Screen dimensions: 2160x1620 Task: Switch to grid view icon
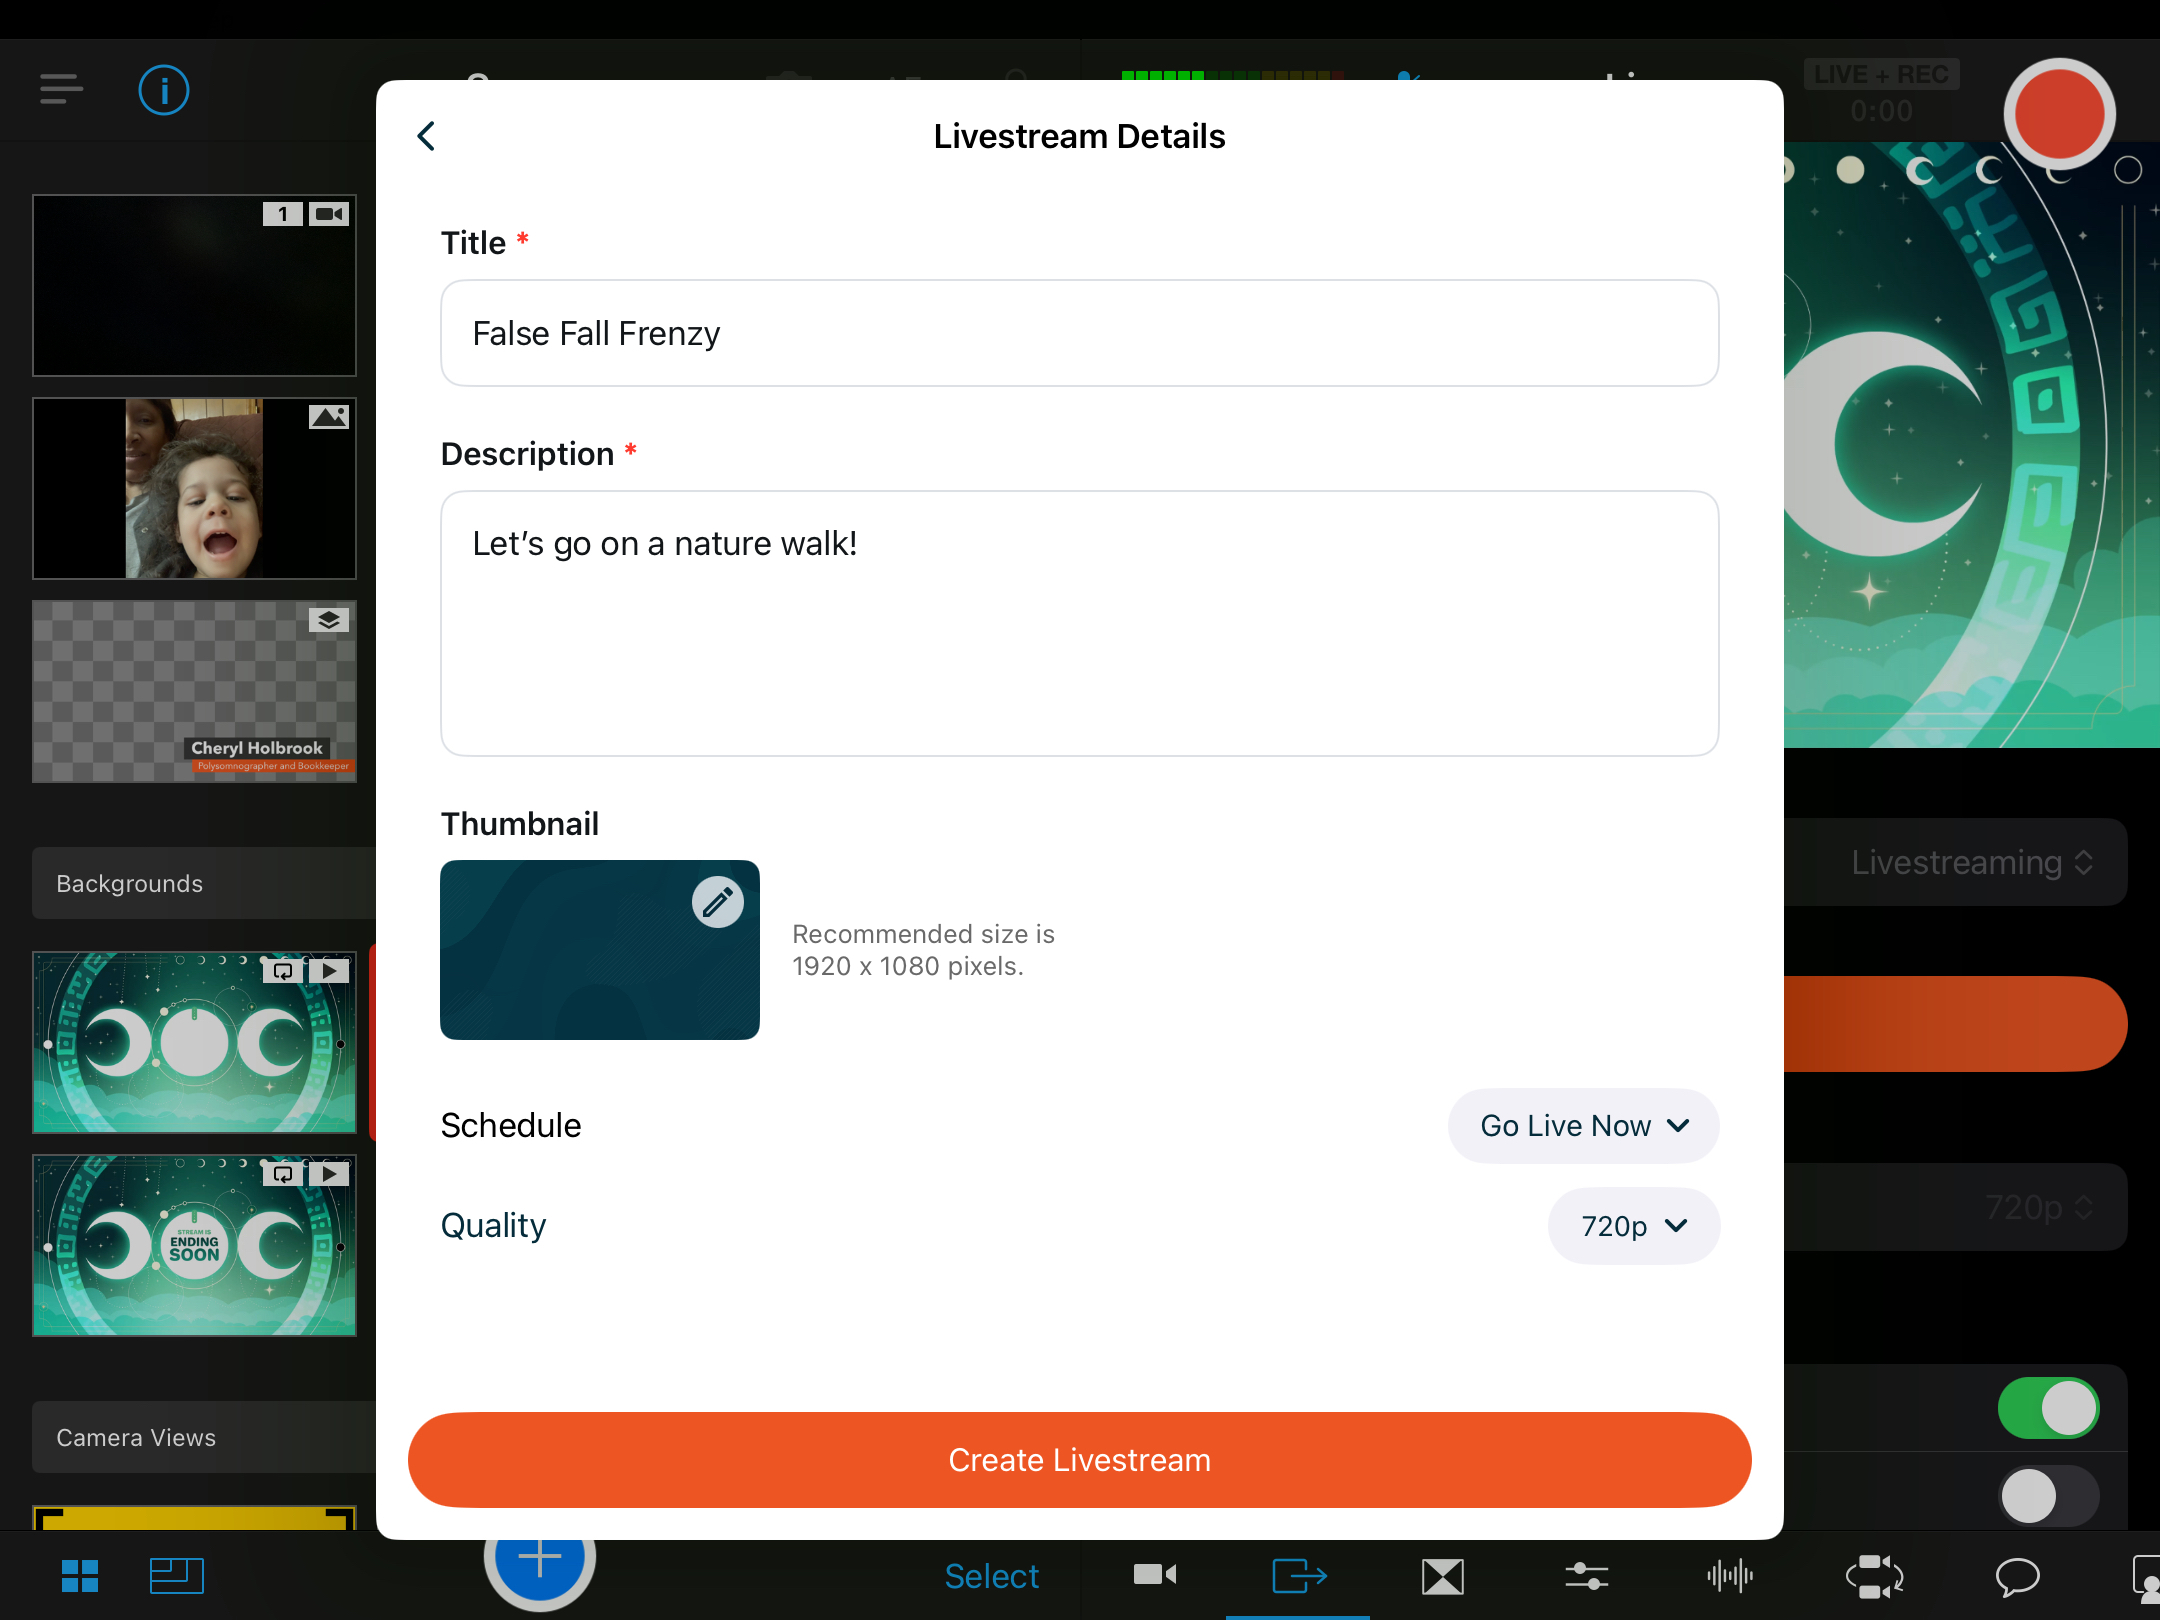pos(80,1576)
